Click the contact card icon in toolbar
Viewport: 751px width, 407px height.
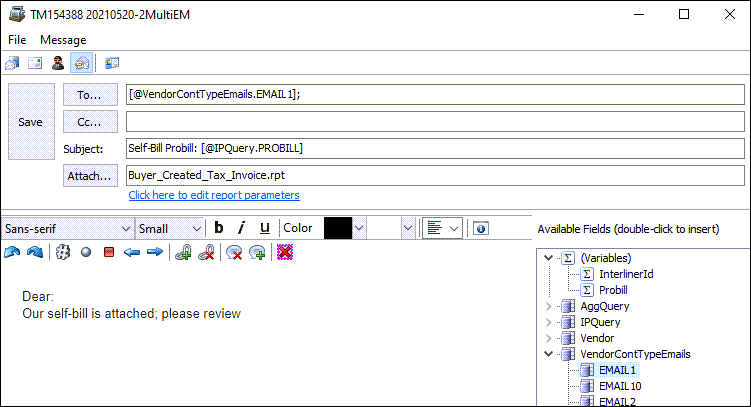tap(112, 63)
